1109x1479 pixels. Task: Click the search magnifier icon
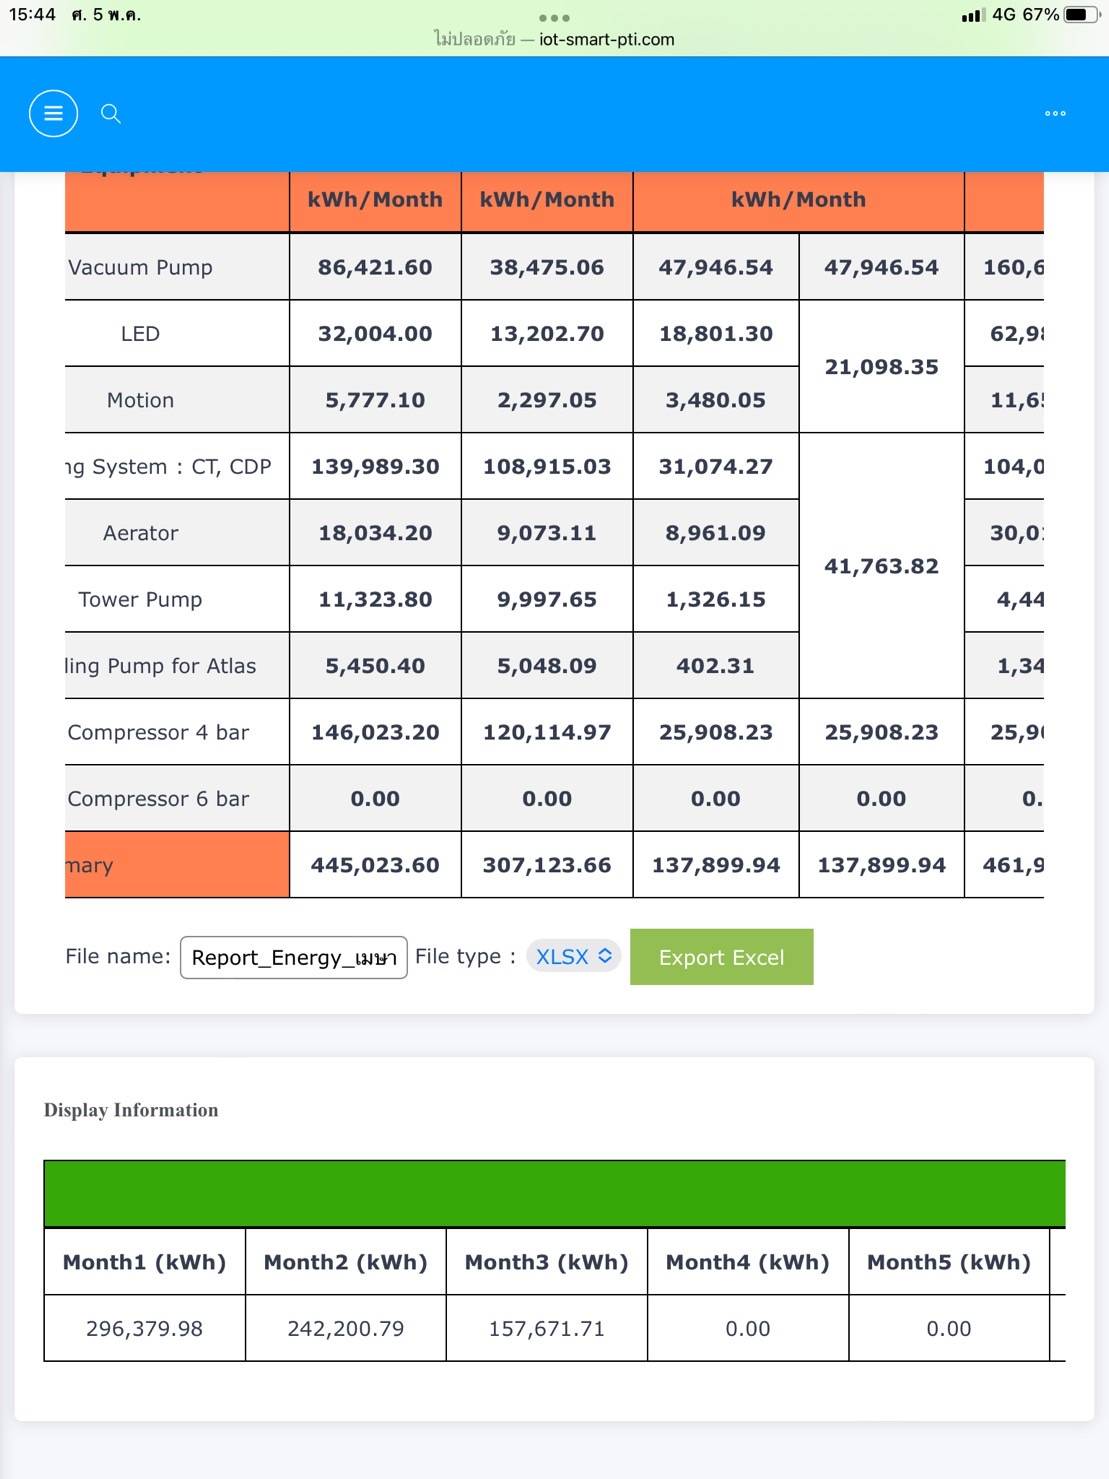[111, 113]
